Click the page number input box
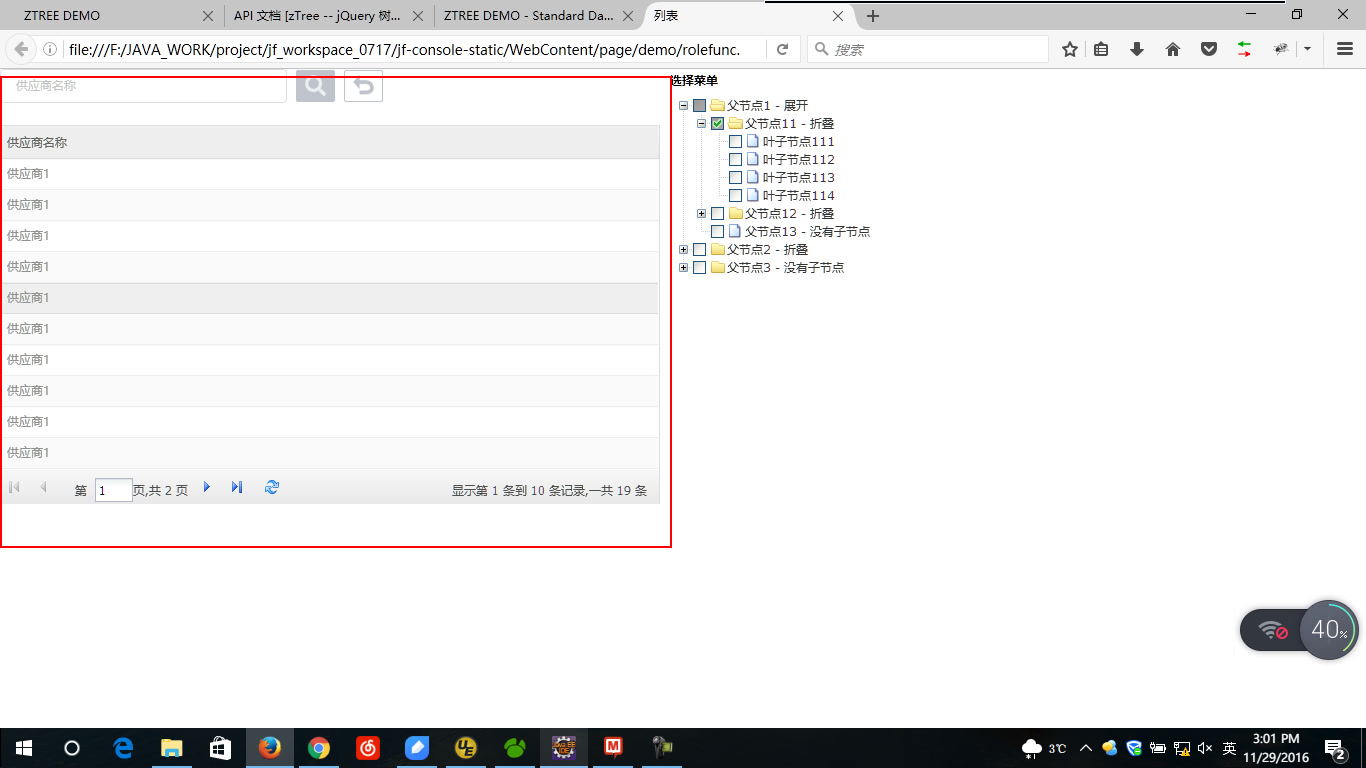This screenshot has width=1366, height=768. [x=113, y=490]
